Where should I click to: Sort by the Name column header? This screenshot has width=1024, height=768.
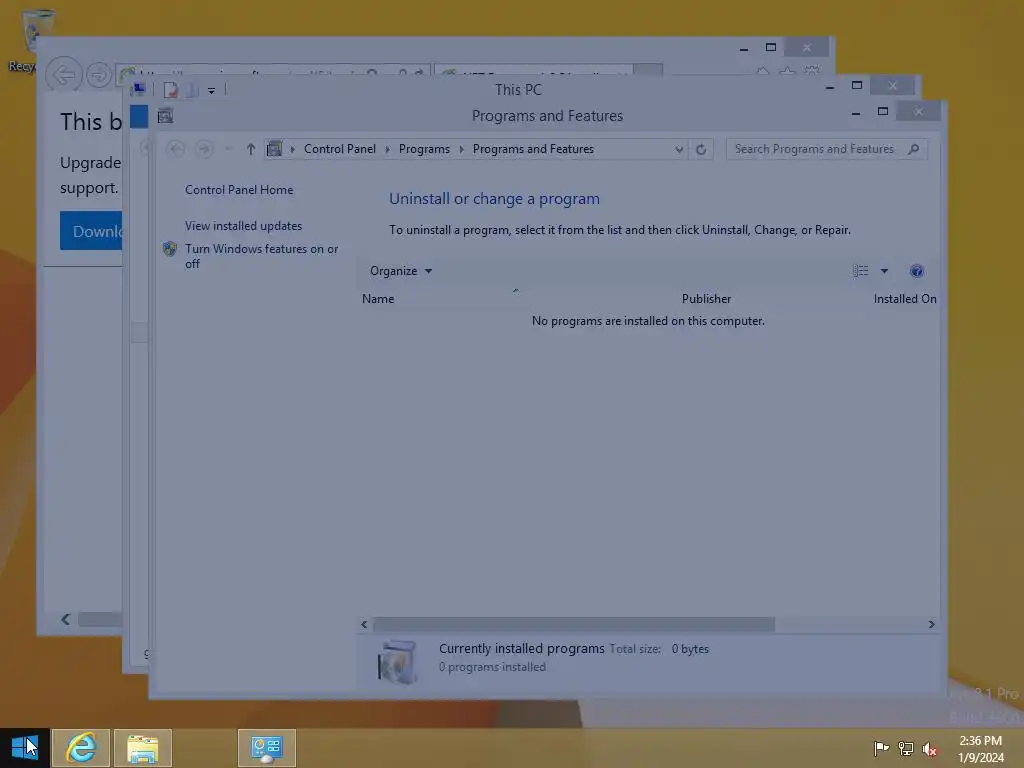(377, 298)
